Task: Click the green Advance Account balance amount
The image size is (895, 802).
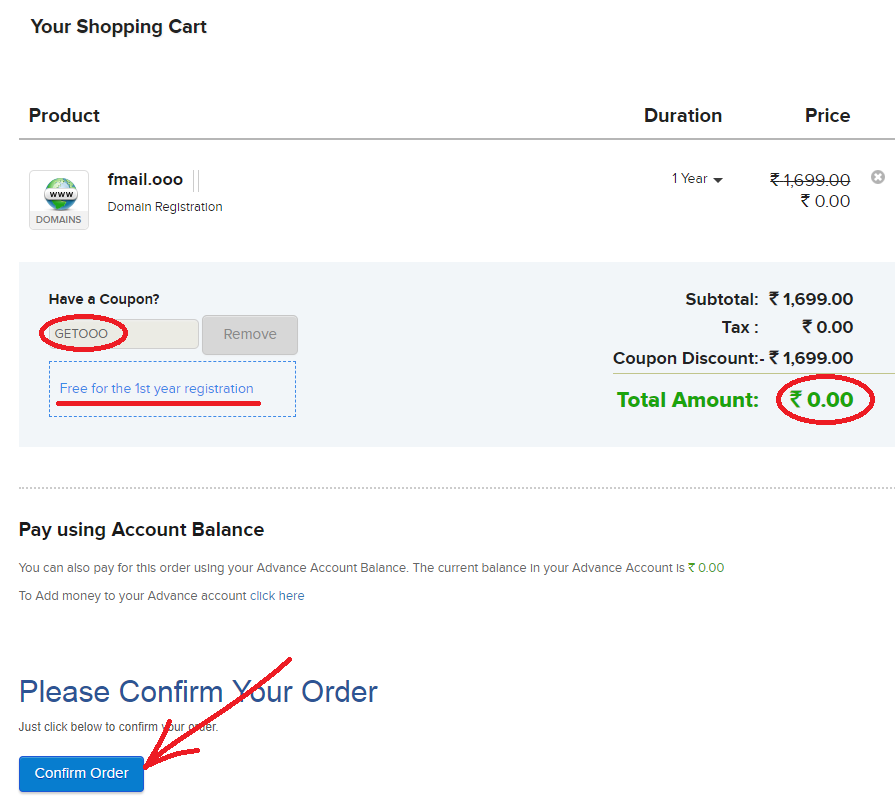Action: point(705,567)
